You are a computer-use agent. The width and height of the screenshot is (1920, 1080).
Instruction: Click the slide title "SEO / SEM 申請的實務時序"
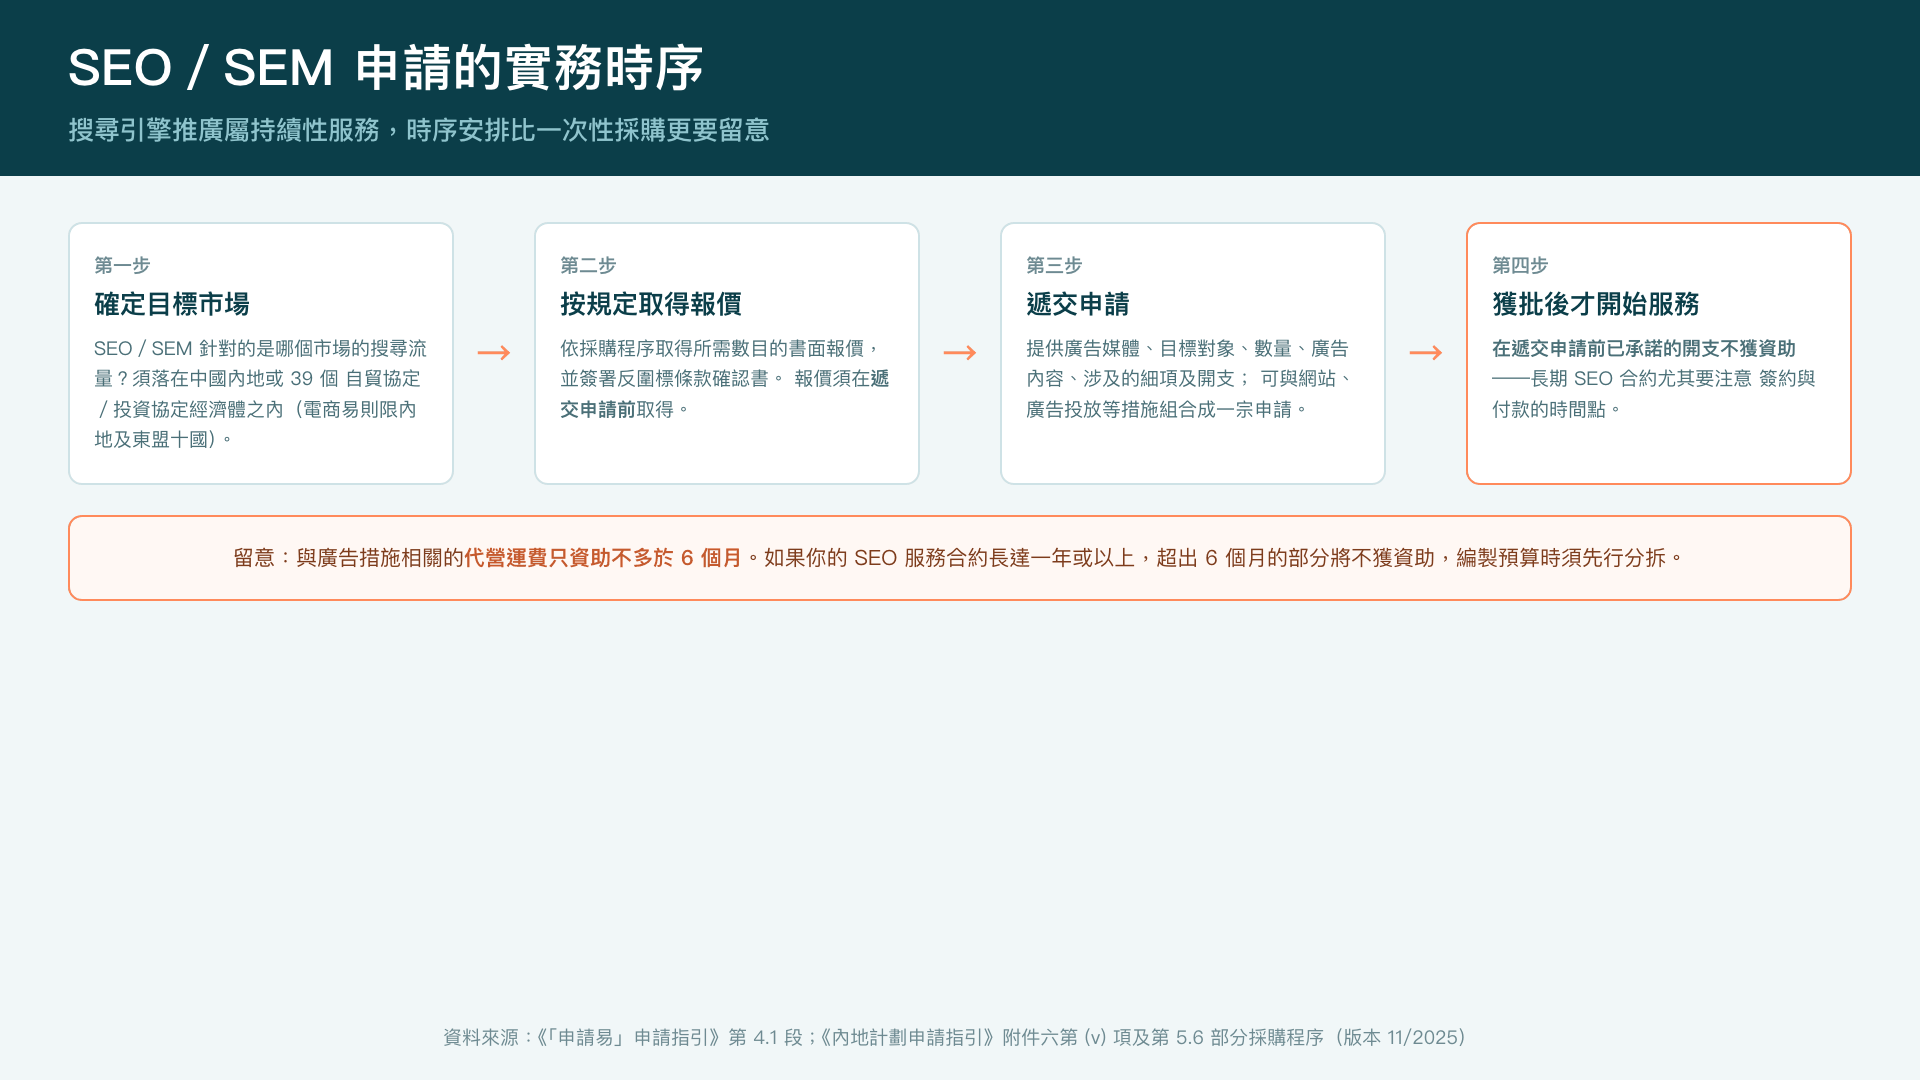[x=386, y=68]
